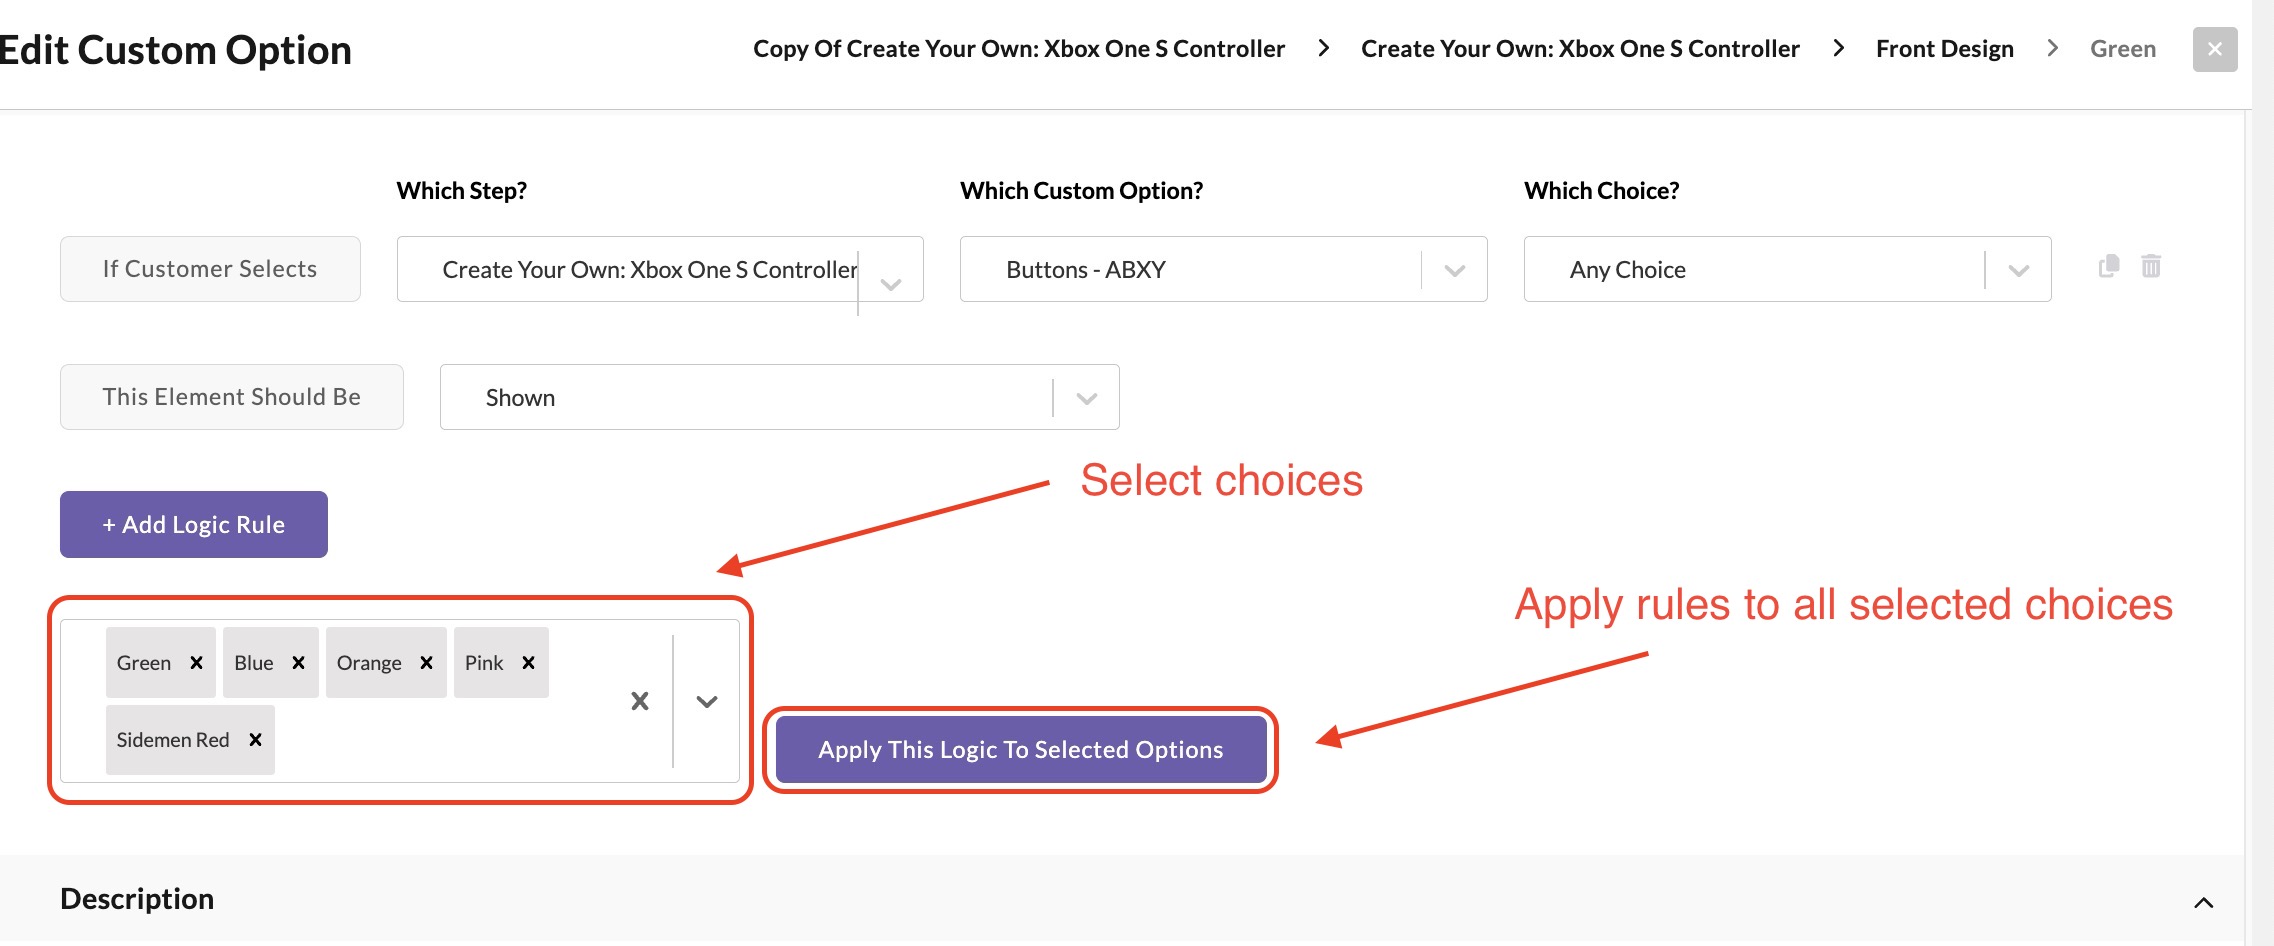Click the Add Logic Rule button
Image resolution: width=2274 pixels, height=946 pixels.
click(x=194, y=524)
